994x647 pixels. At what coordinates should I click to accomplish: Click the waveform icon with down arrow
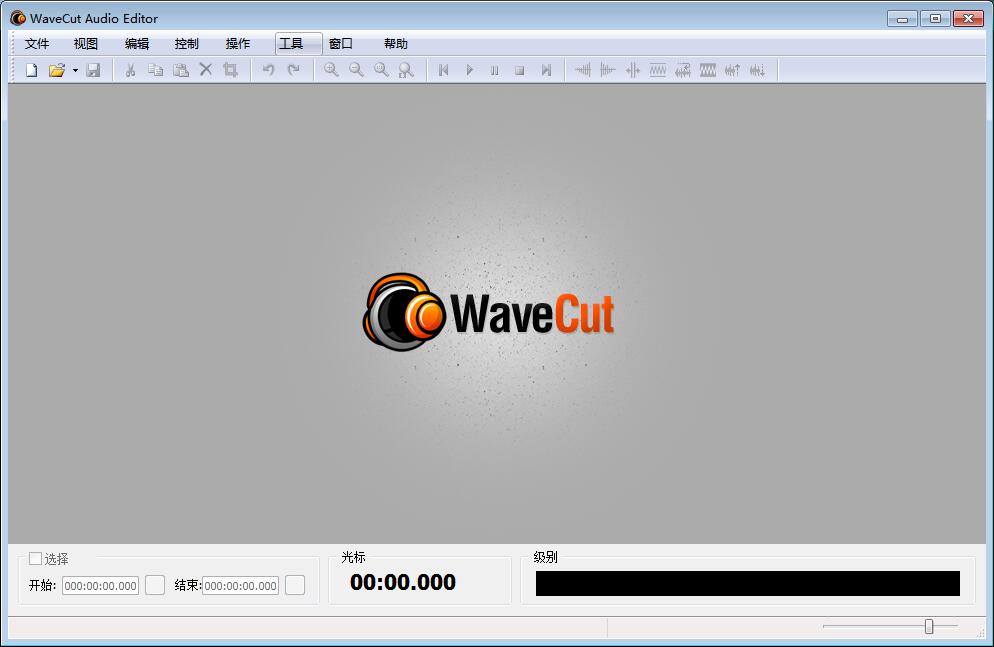pos(758,70)
